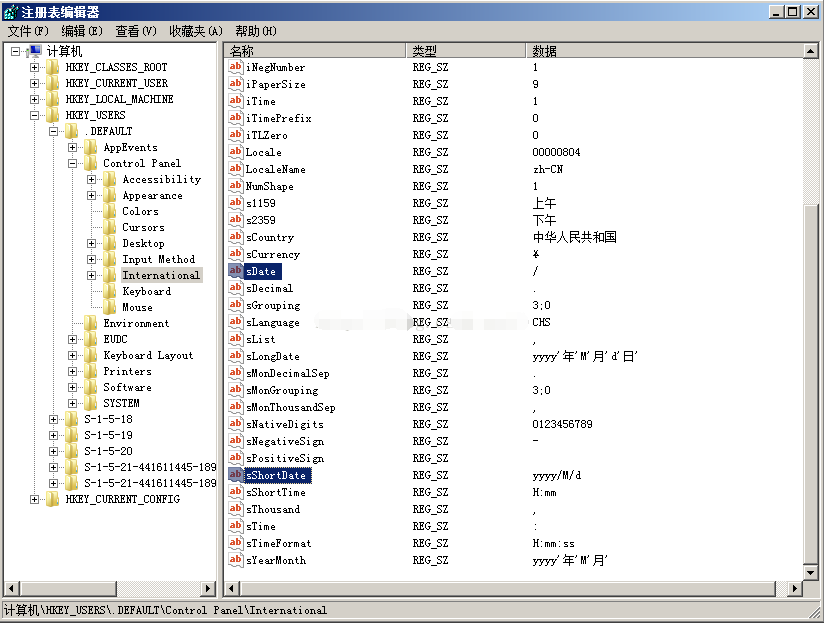824x624 pixels.
Task: Expand the HKEY_LOCAL_MACHINE hive
Action: click(x=34, y=99)
